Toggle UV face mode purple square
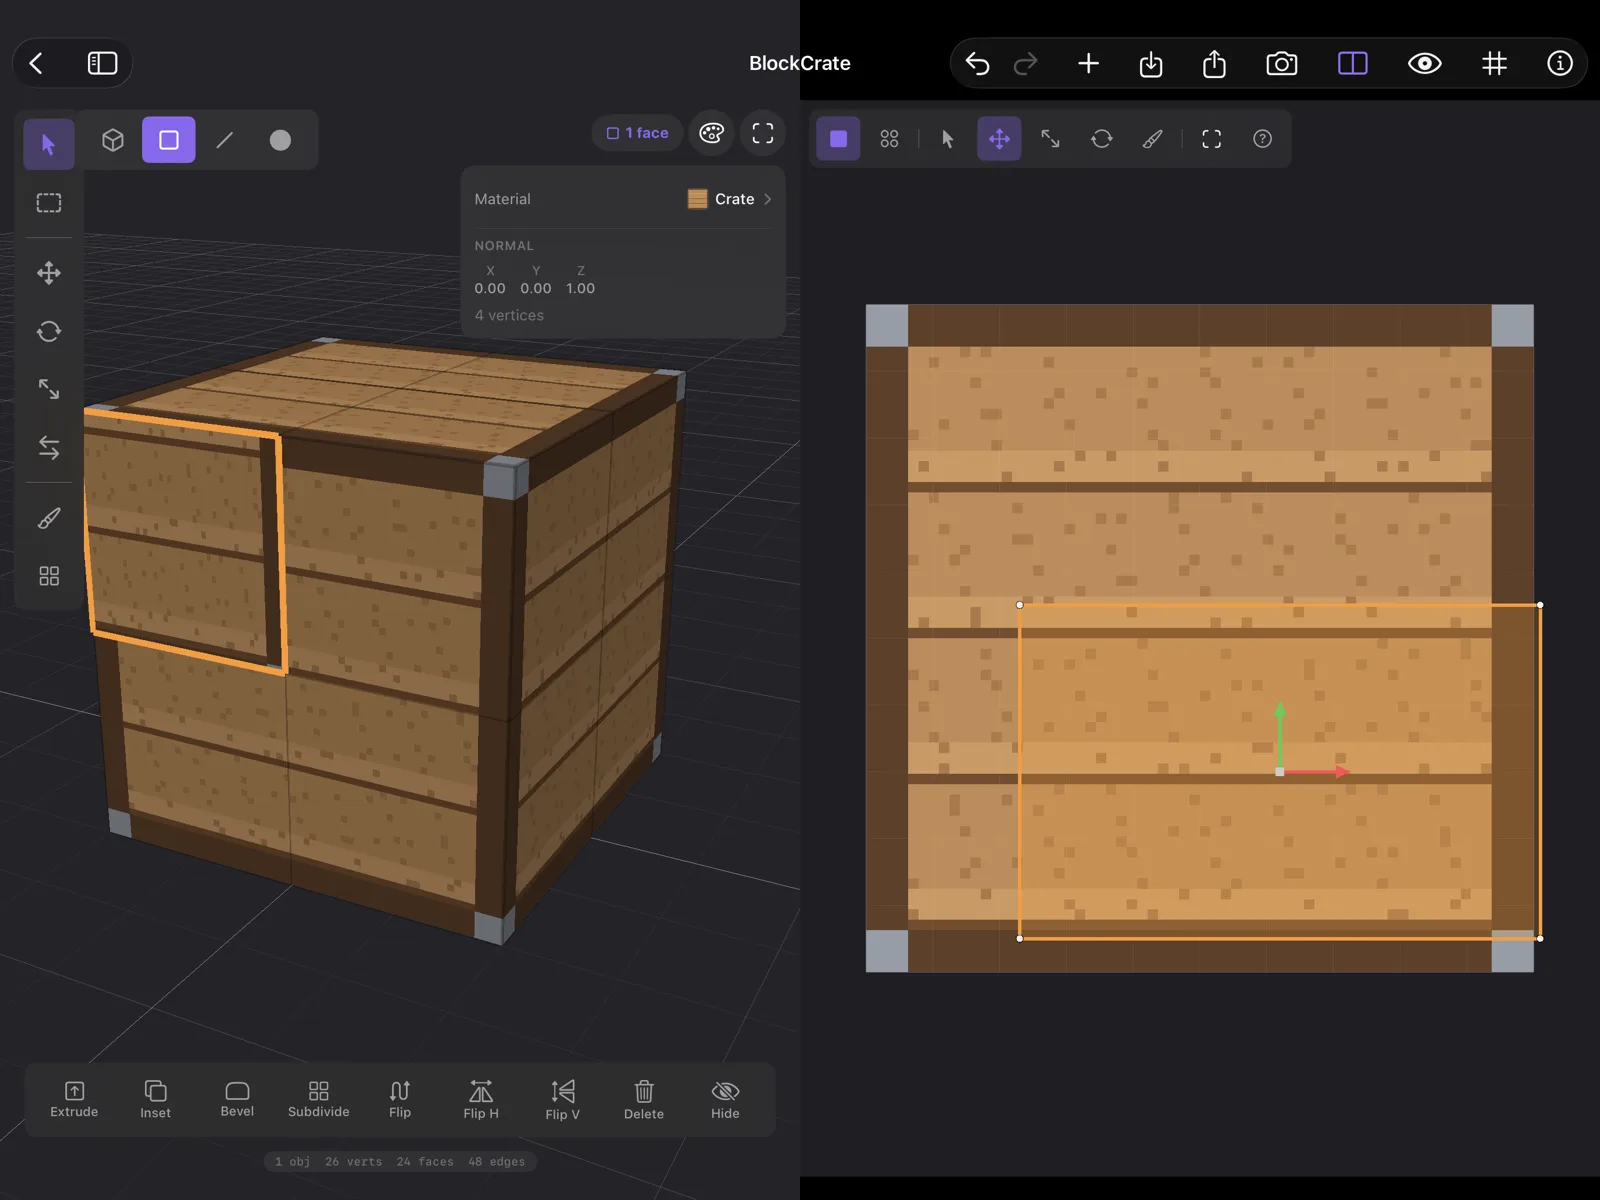The image size is (1600, 1200). (x=839, y=139)
